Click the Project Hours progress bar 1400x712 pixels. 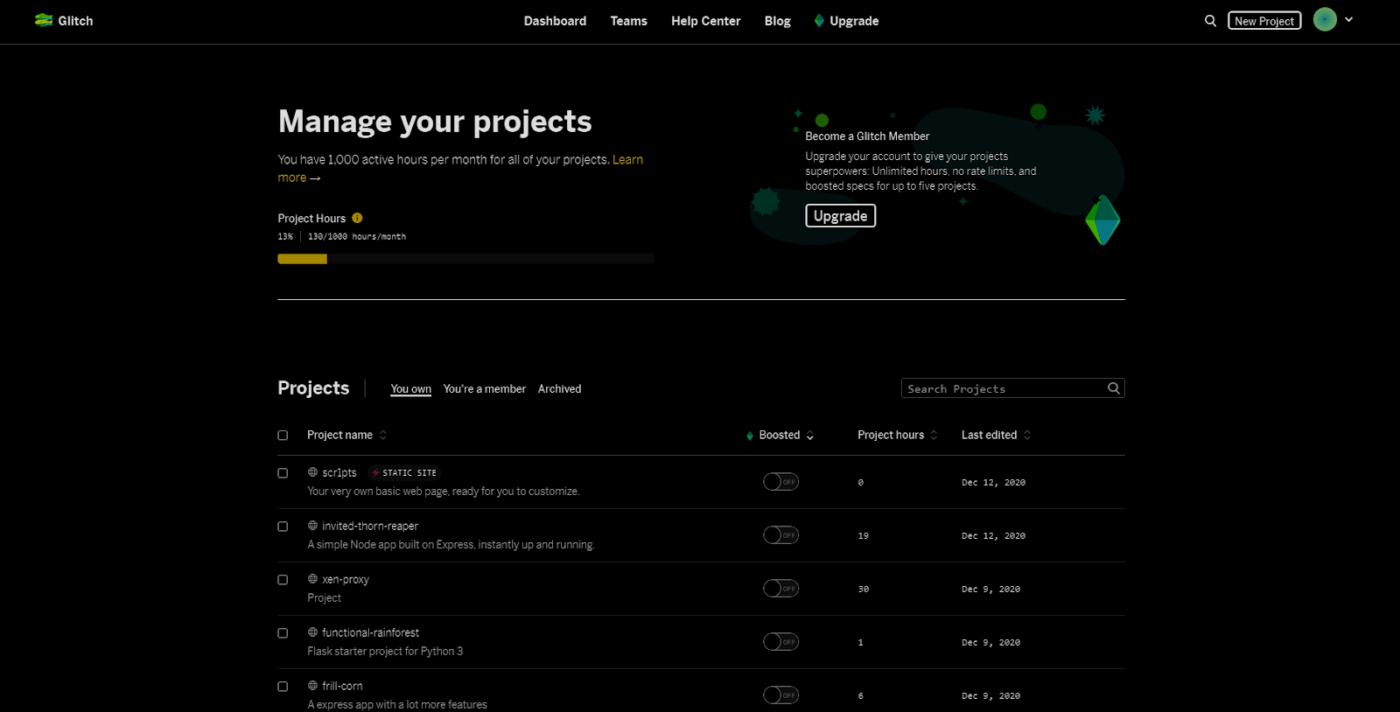pyautogui.click(x=465, y=259)
